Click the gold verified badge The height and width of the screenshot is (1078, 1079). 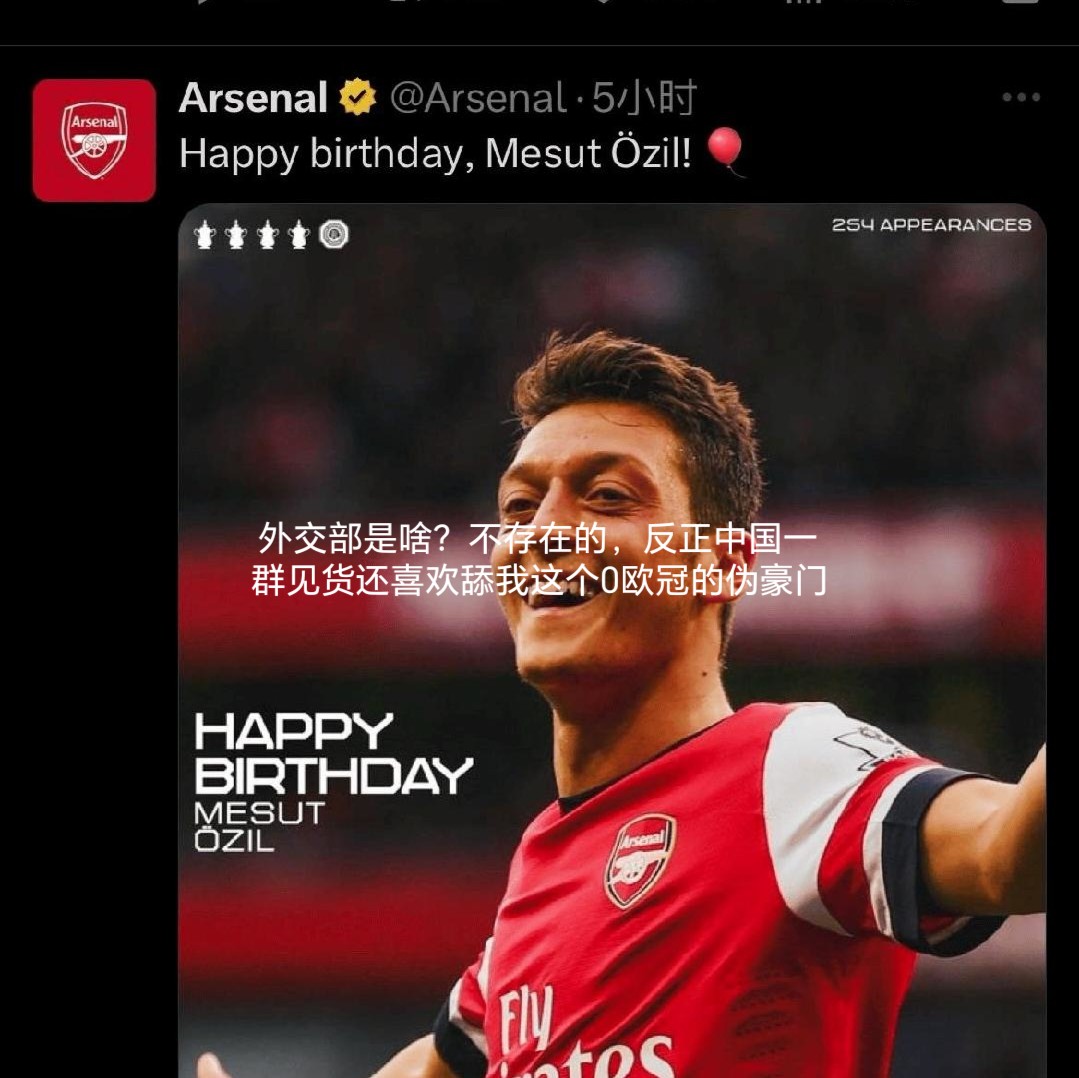(357, 98)
